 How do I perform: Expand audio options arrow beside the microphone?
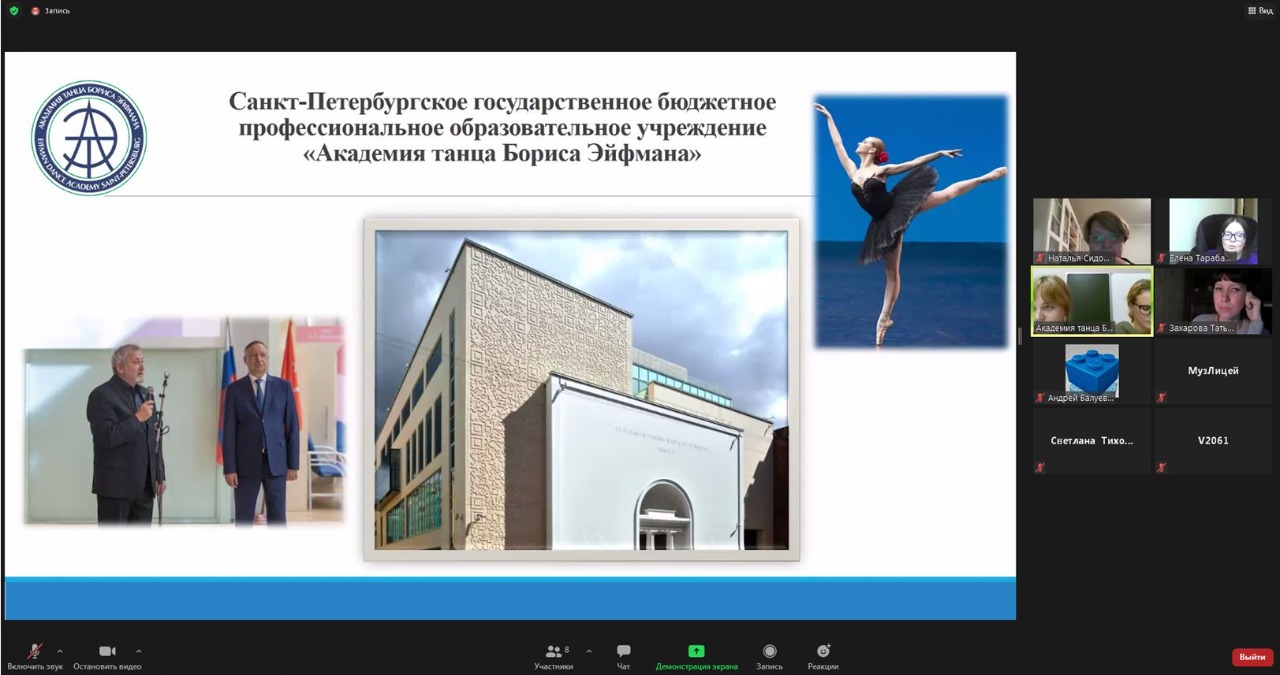(60, 652)
